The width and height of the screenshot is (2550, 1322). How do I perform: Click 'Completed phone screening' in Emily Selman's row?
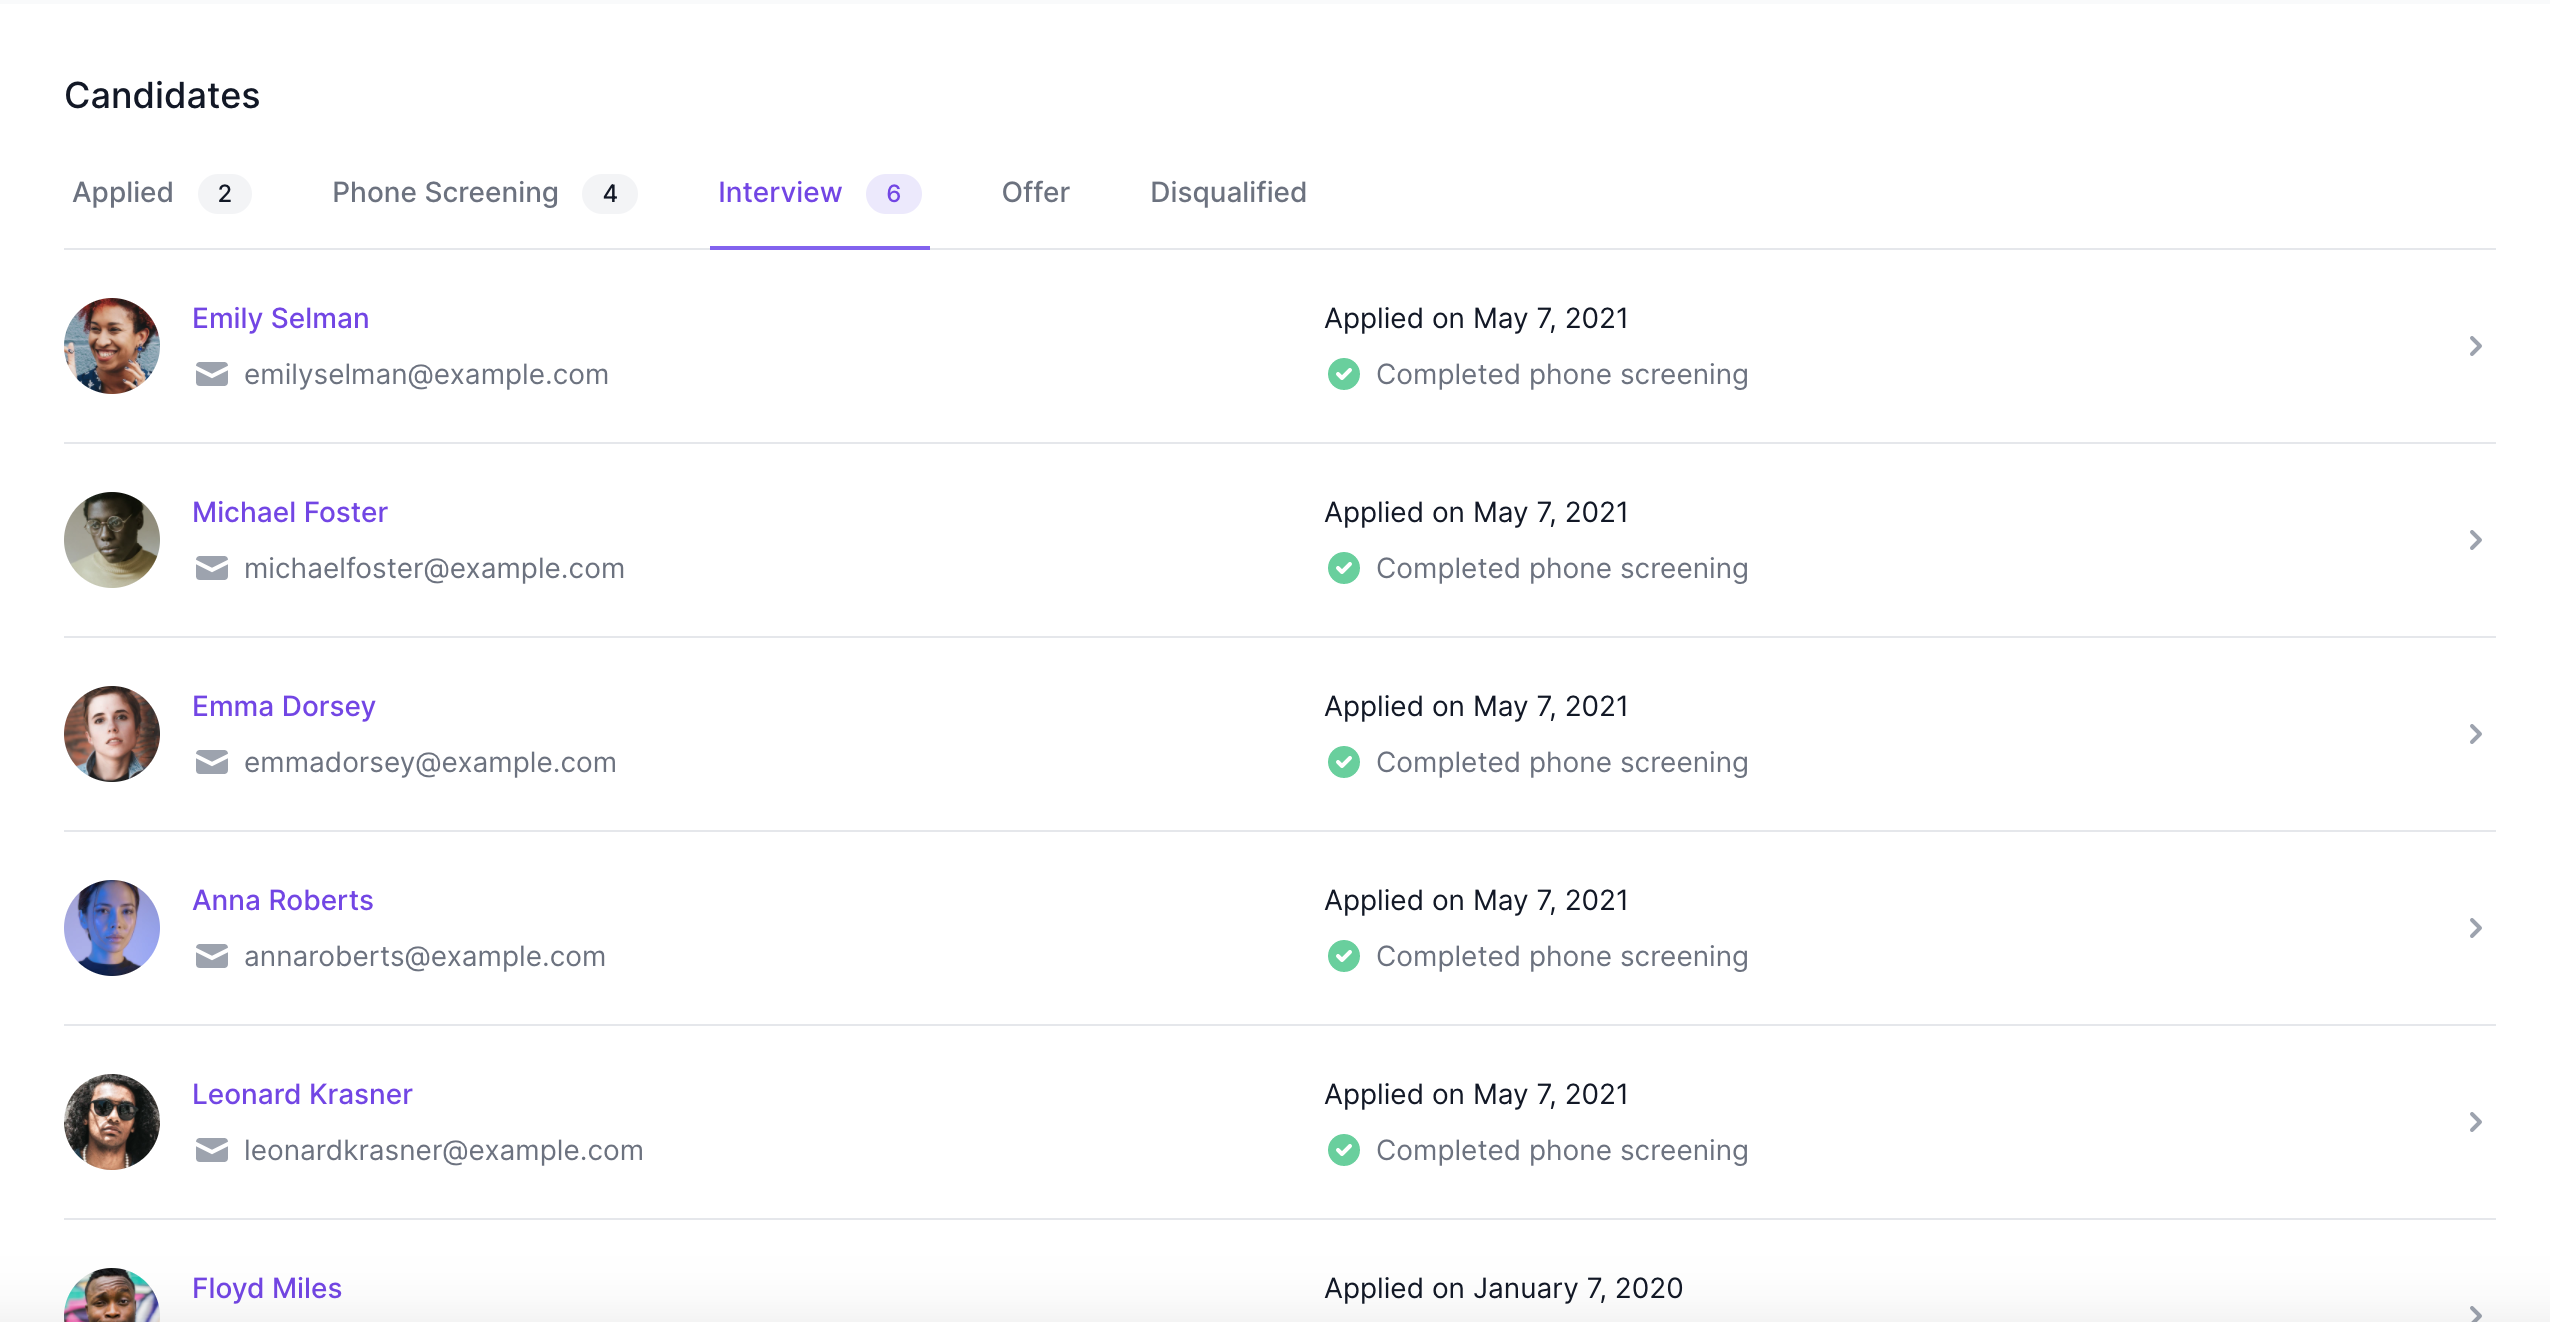tap(1562, 374)
